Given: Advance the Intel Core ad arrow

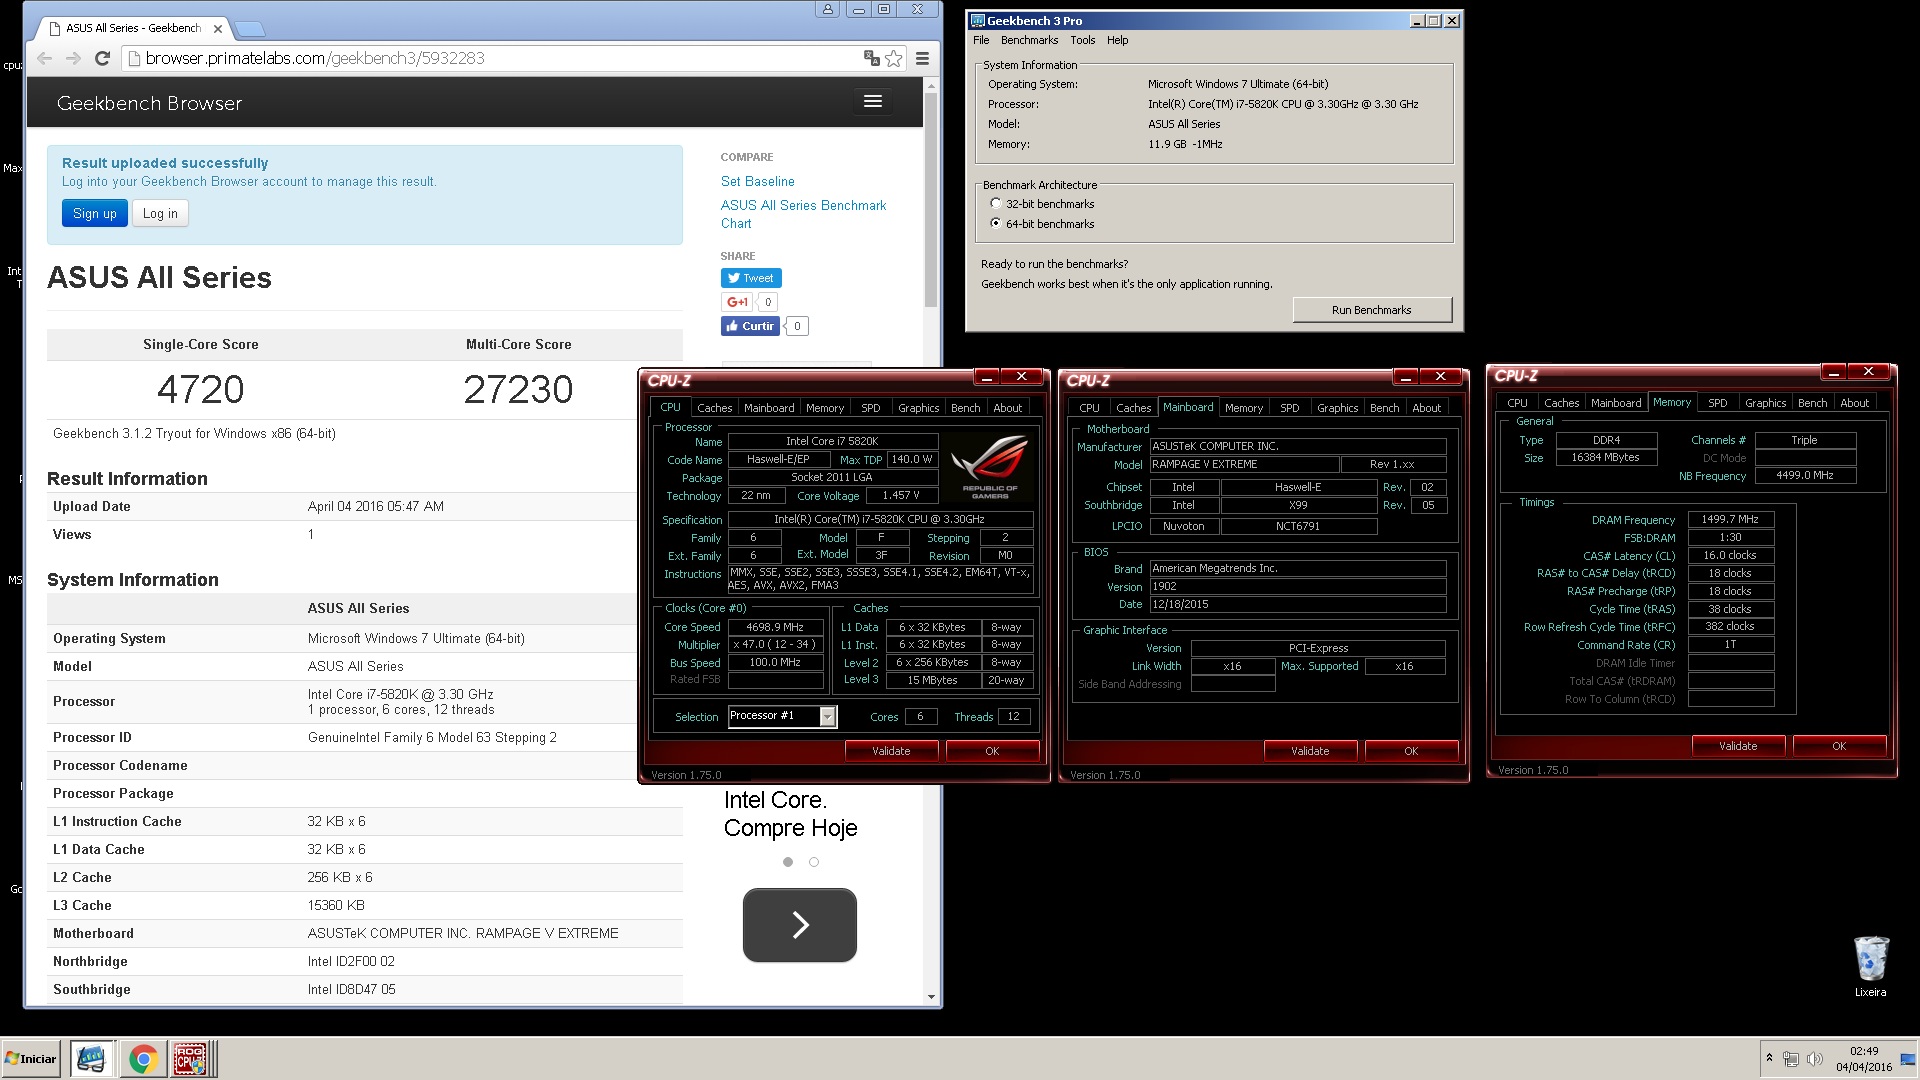Looking at the screenshot, I should pyautogui.click(x=799, y=925).
